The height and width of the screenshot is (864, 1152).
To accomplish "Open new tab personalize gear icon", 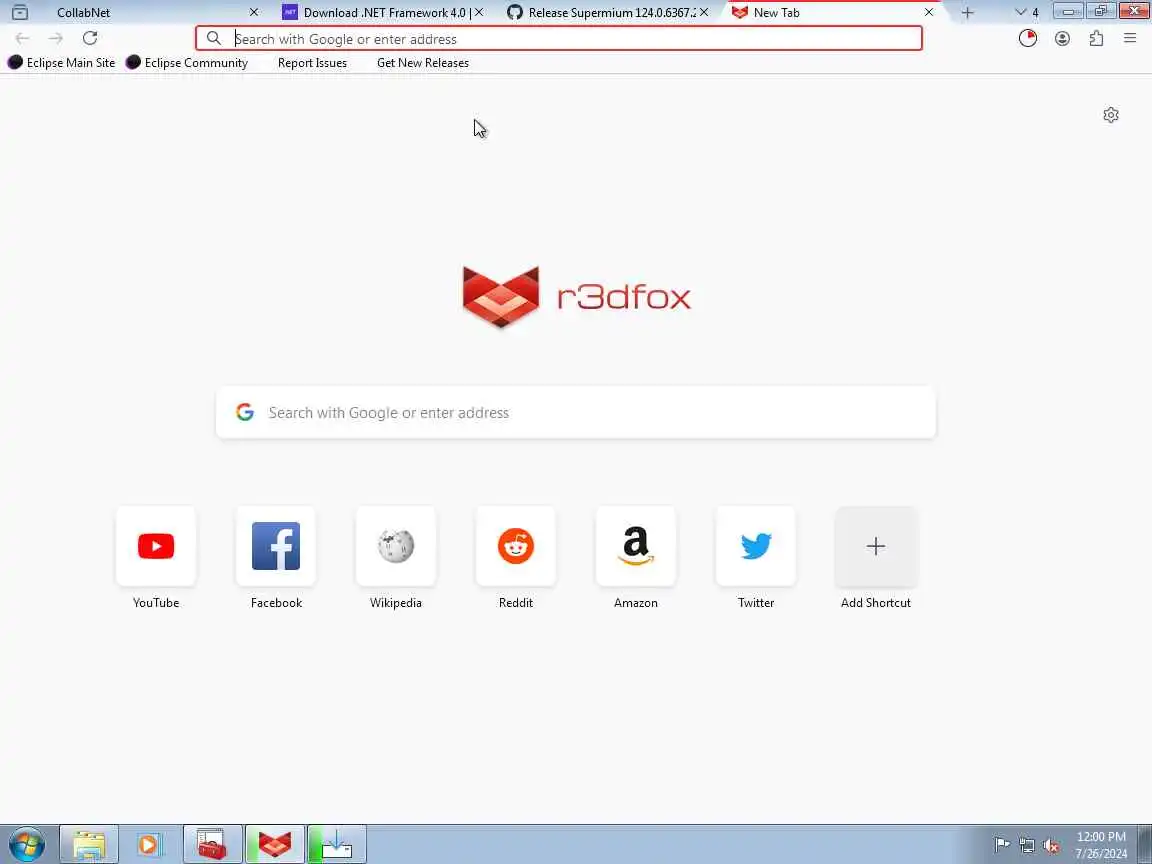I will click(1111, 115).
